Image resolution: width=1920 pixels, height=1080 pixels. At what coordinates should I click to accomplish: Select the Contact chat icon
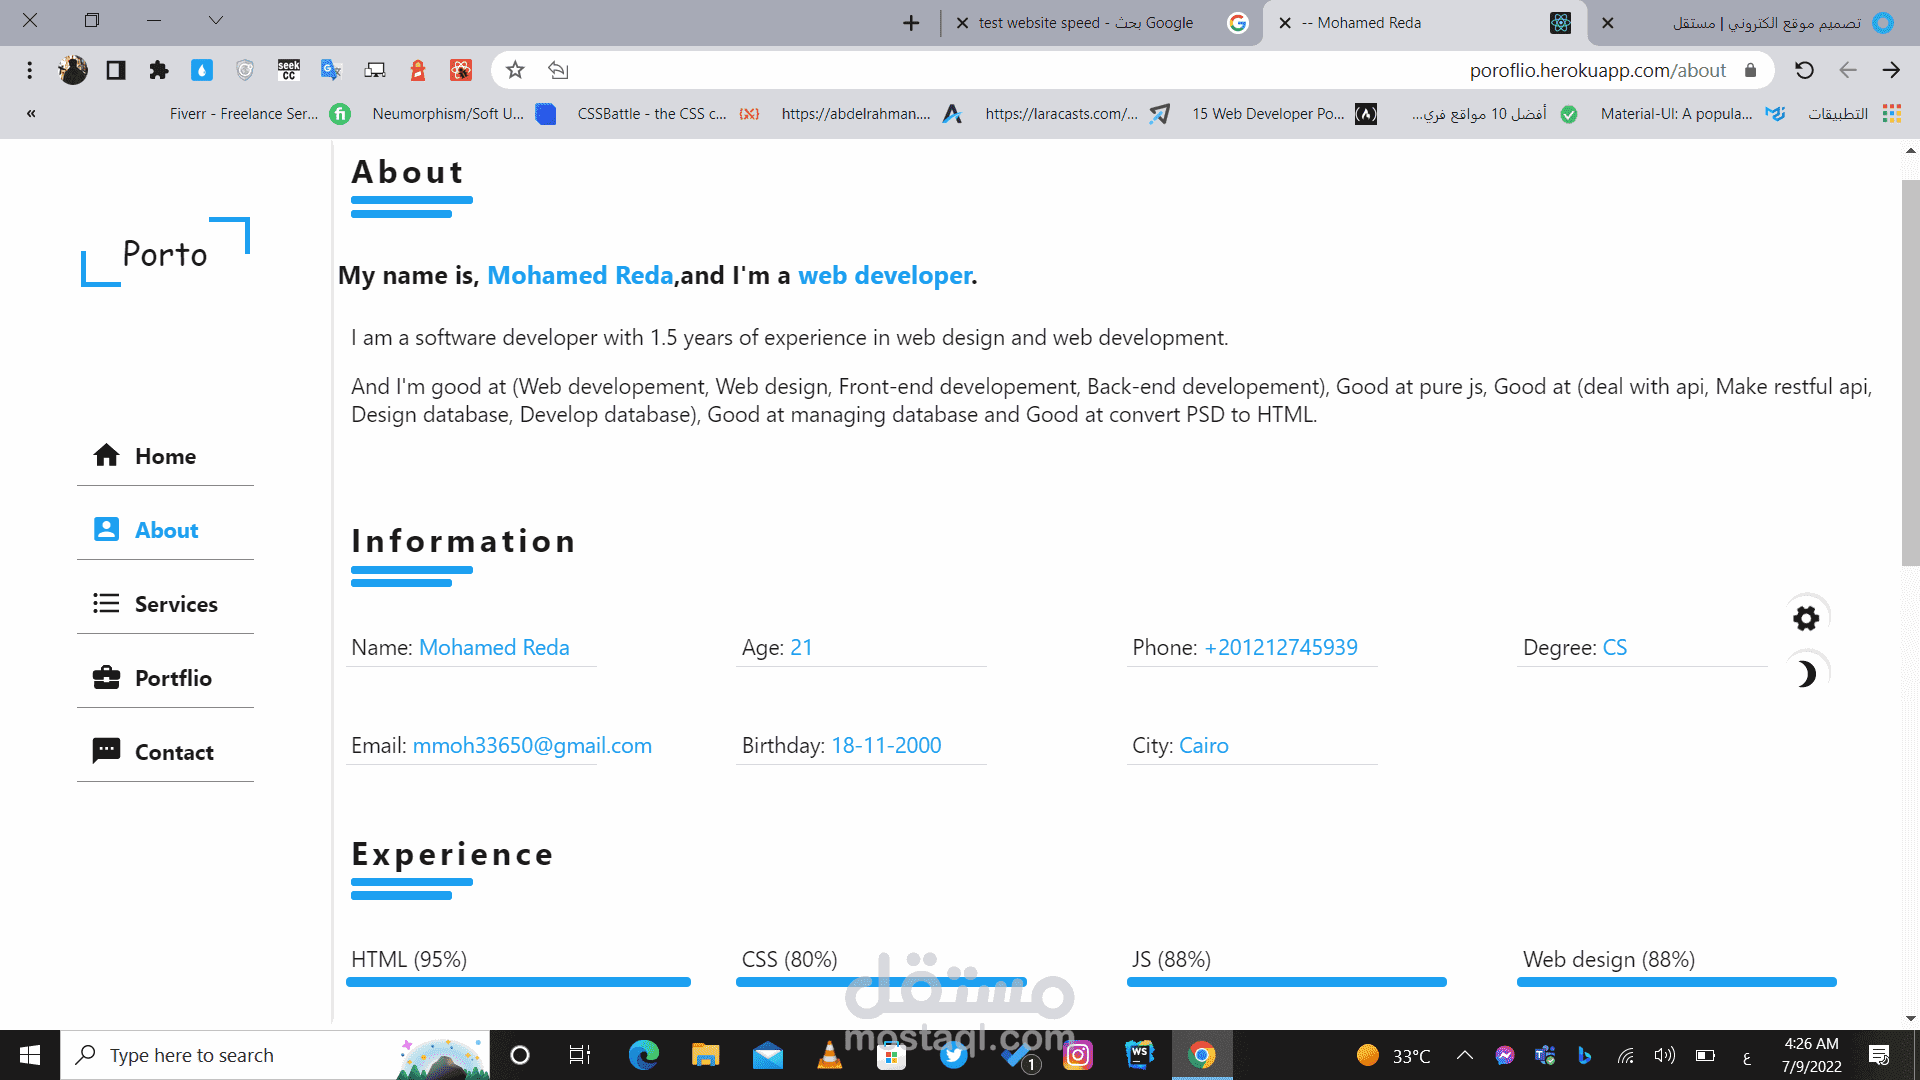point(106,751)
